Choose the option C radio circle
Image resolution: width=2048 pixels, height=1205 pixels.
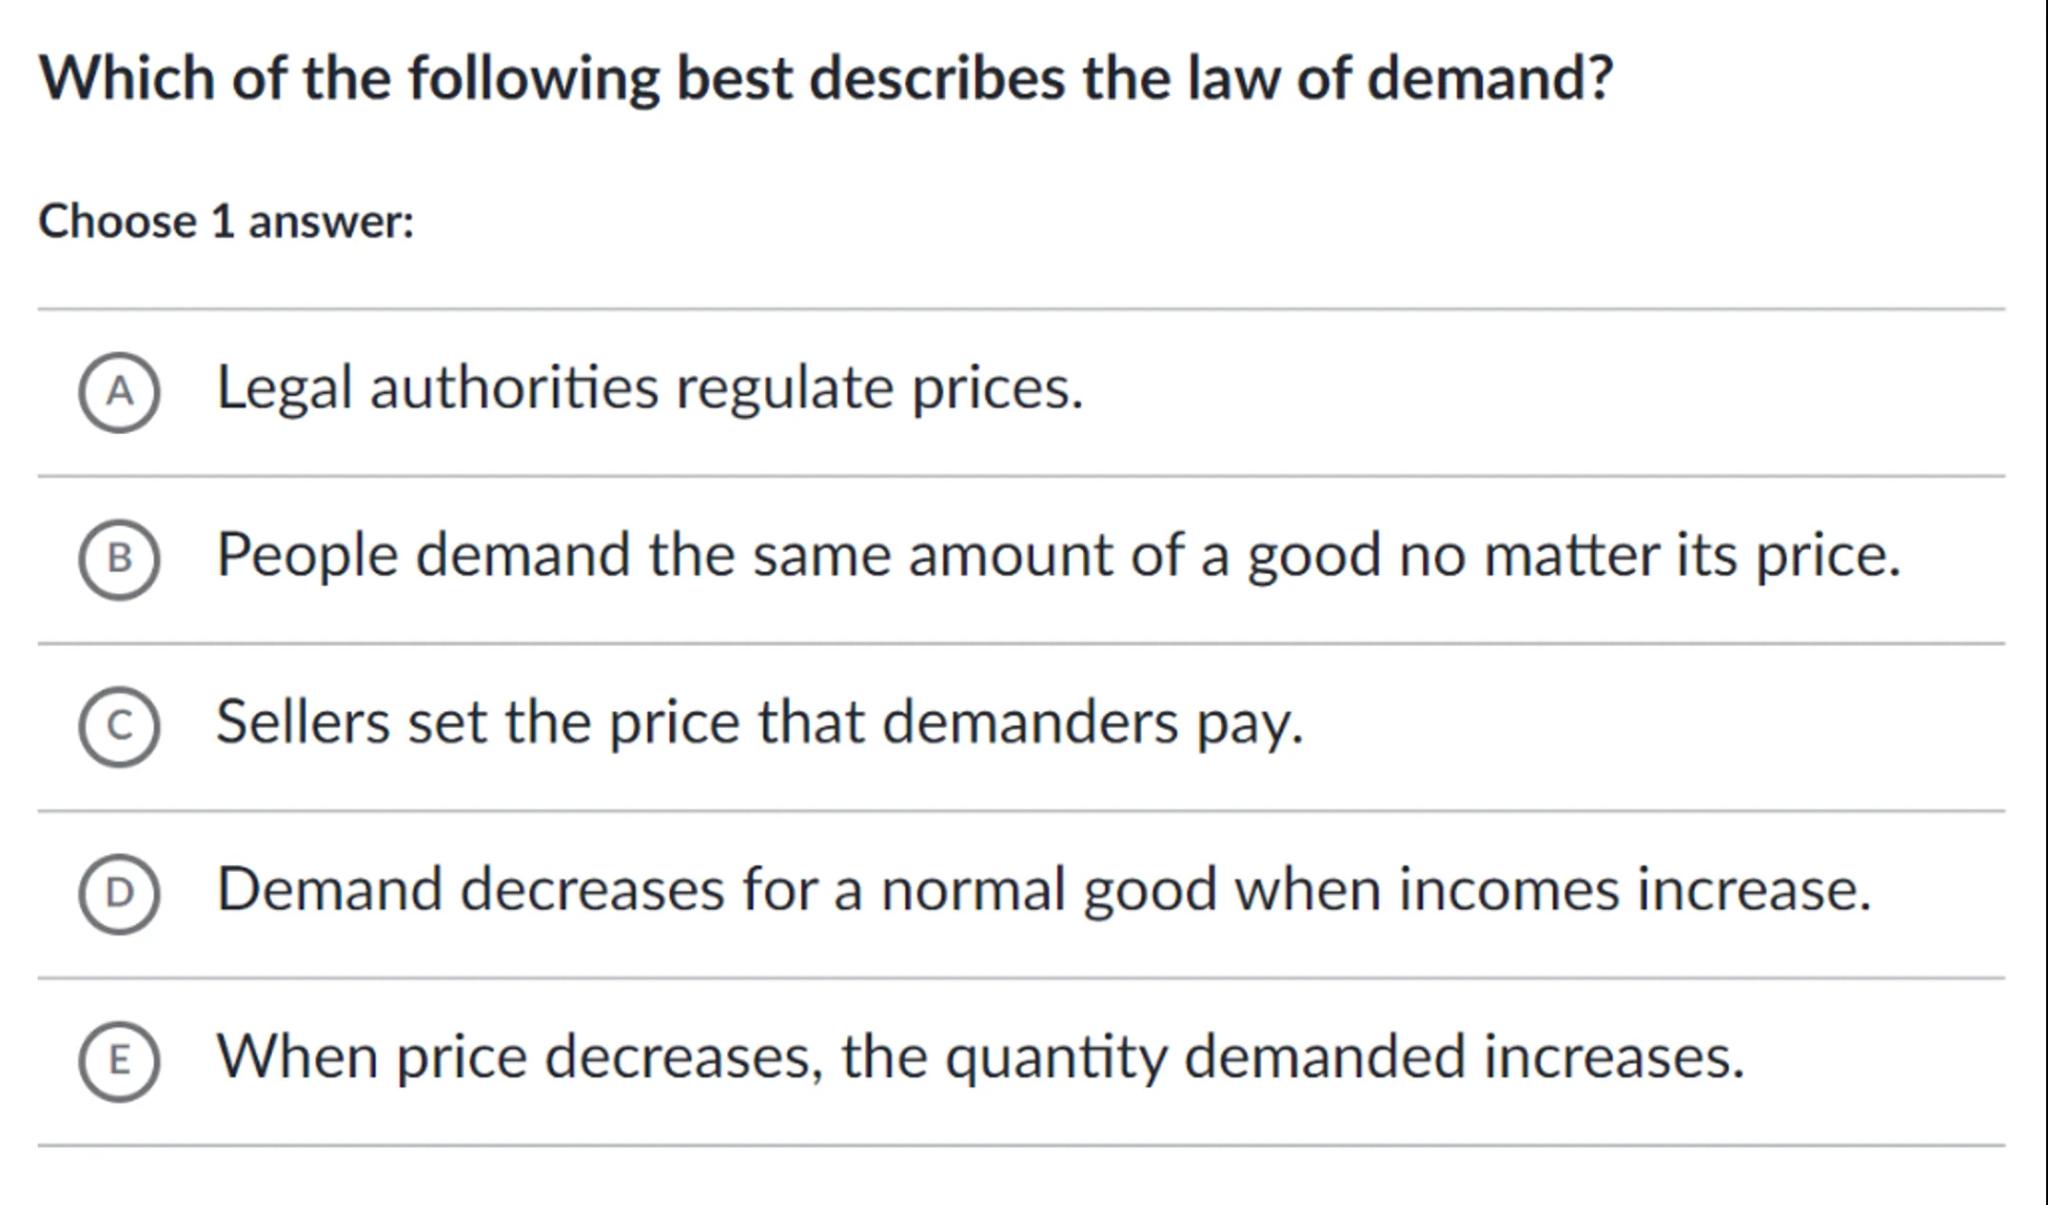119,726
